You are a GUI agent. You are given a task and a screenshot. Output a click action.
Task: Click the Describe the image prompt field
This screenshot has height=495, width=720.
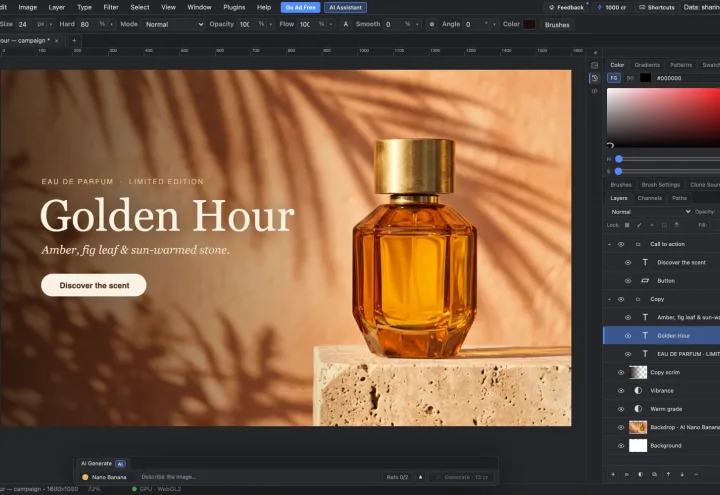point(259,477)
